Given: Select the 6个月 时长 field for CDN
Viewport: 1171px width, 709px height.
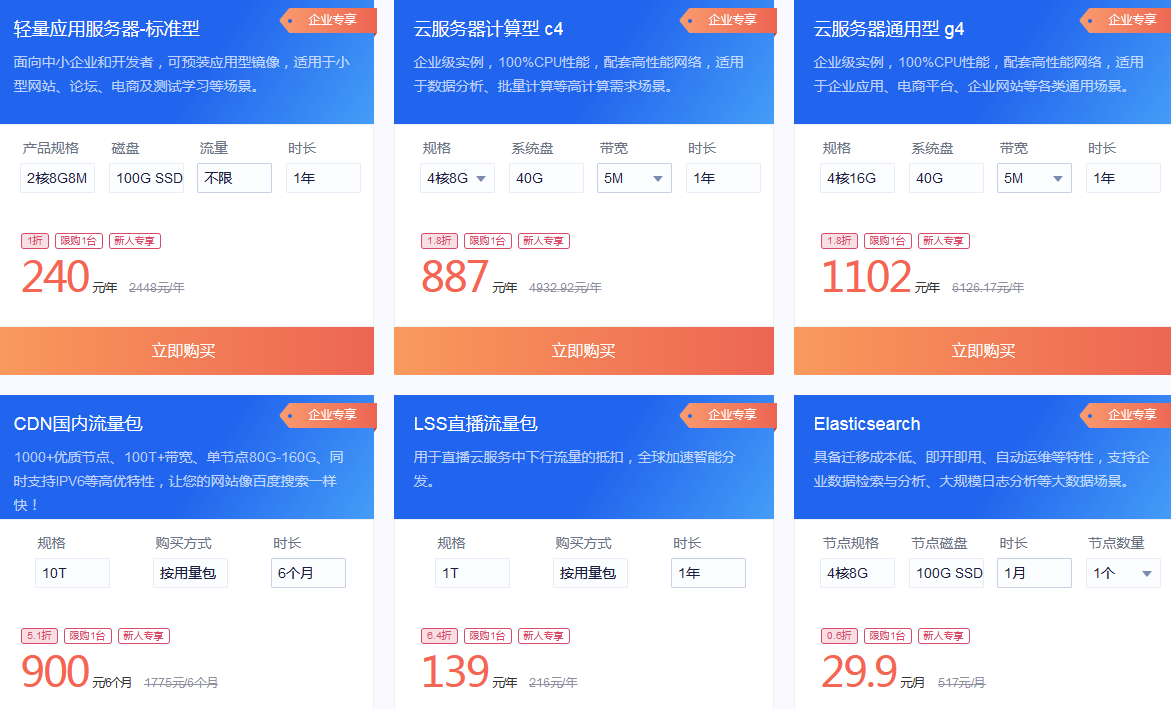Looking at the screenshot, I should pyautogui.click(x=308, y=574).
